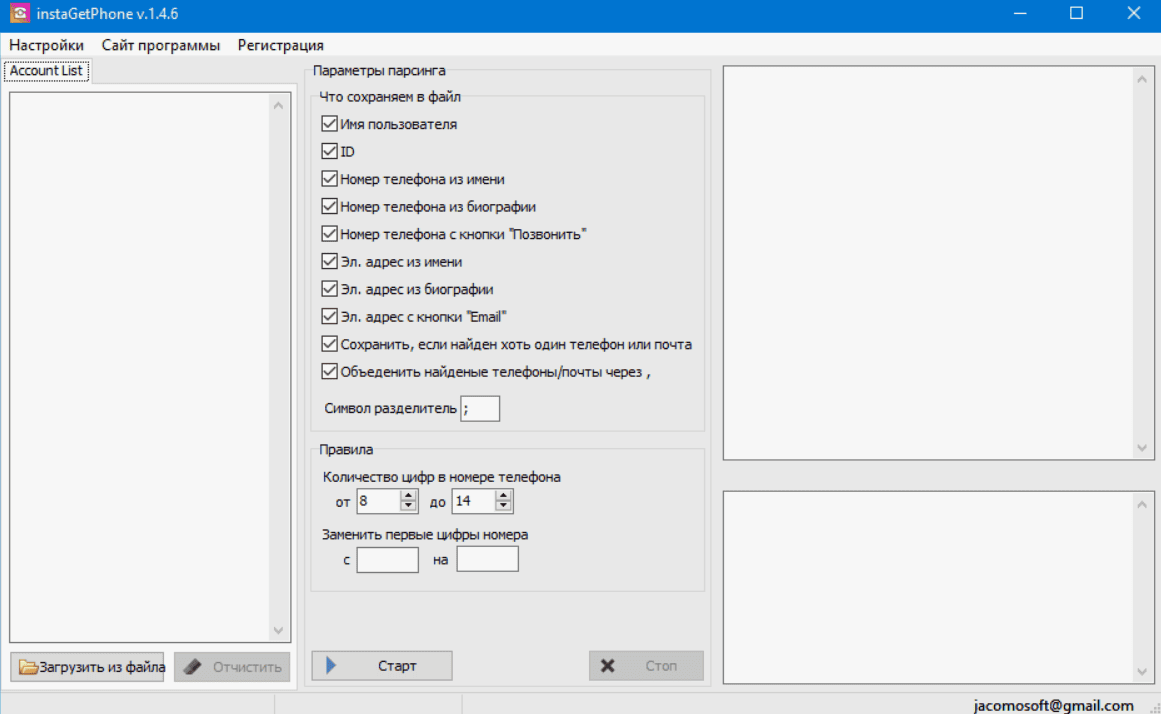This screenshot has height=714, width=1161.
Task: Click upper right panel scrollbar up arrow
Action: coord(1142,79)
